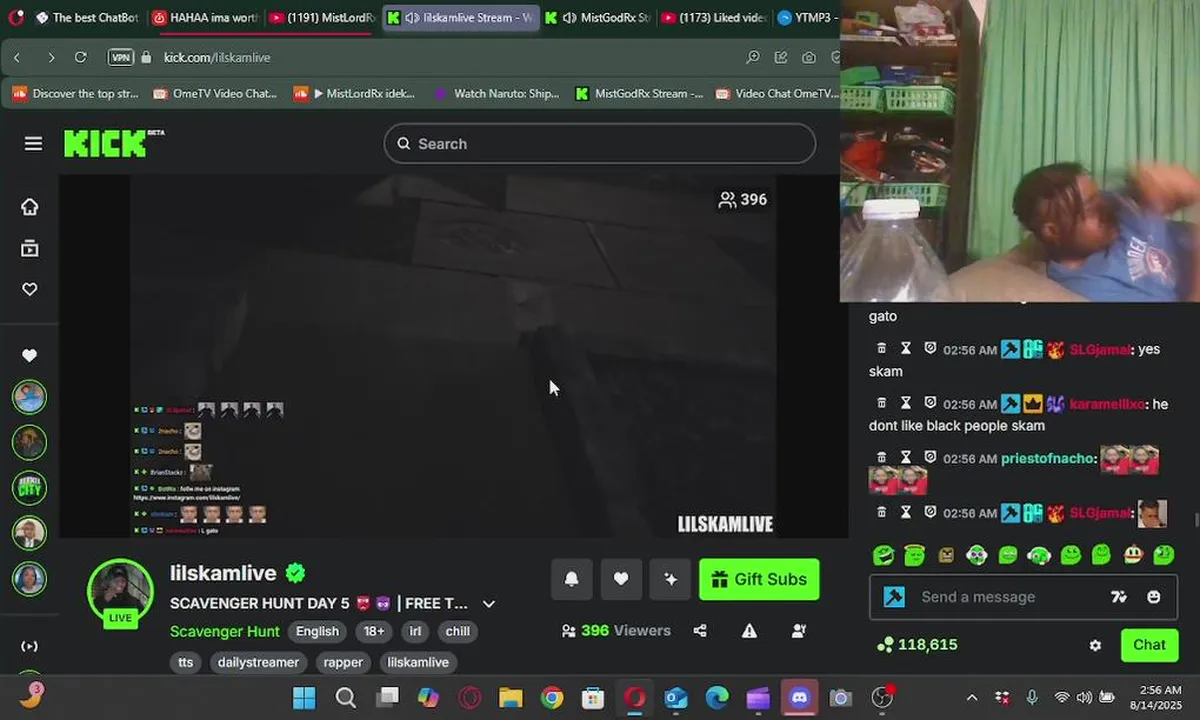Switch to 'HAHAA ima worth' browser tab

tap(206, 17)
